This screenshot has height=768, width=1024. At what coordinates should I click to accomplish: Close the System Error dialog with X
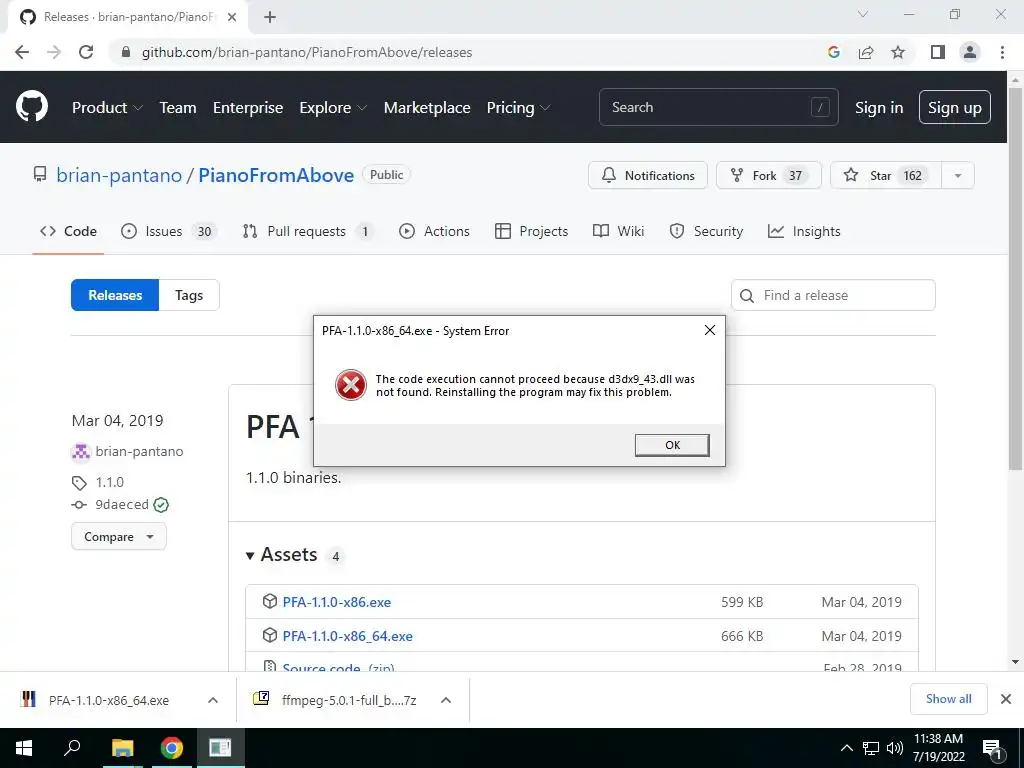pos(710,330)
